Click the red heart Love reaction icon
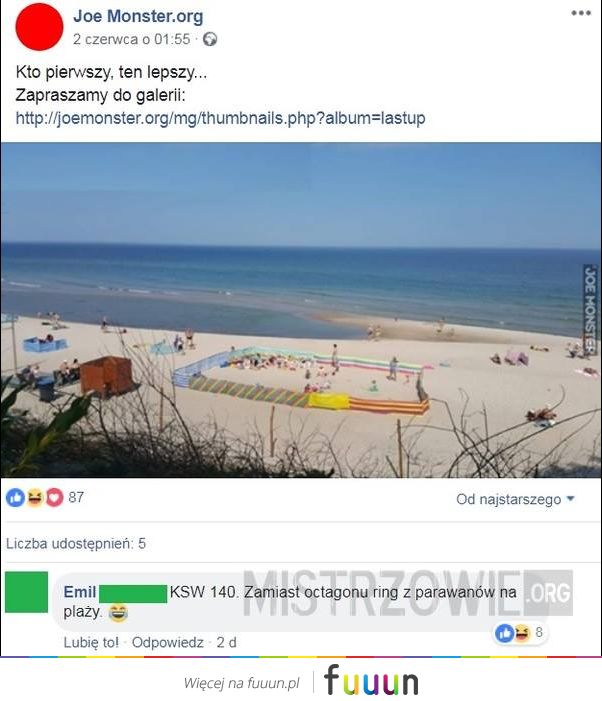This screenshot has height=701, width=602. [54, 498]
